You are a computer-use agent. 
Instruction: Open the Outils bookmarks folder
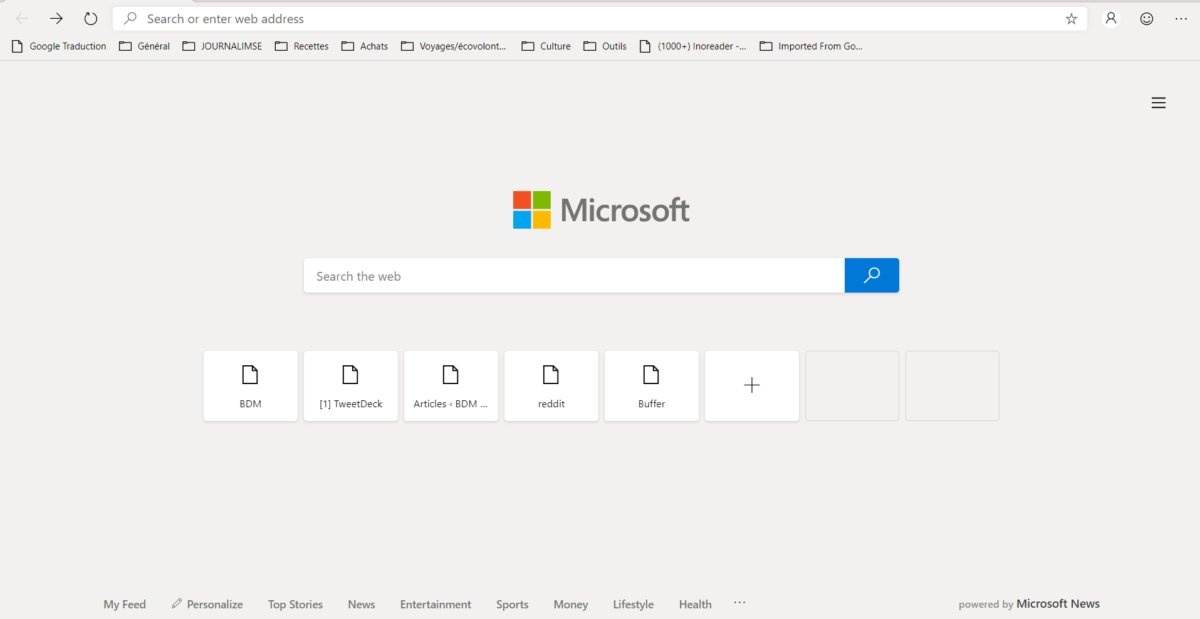click(x=605, y=46)
